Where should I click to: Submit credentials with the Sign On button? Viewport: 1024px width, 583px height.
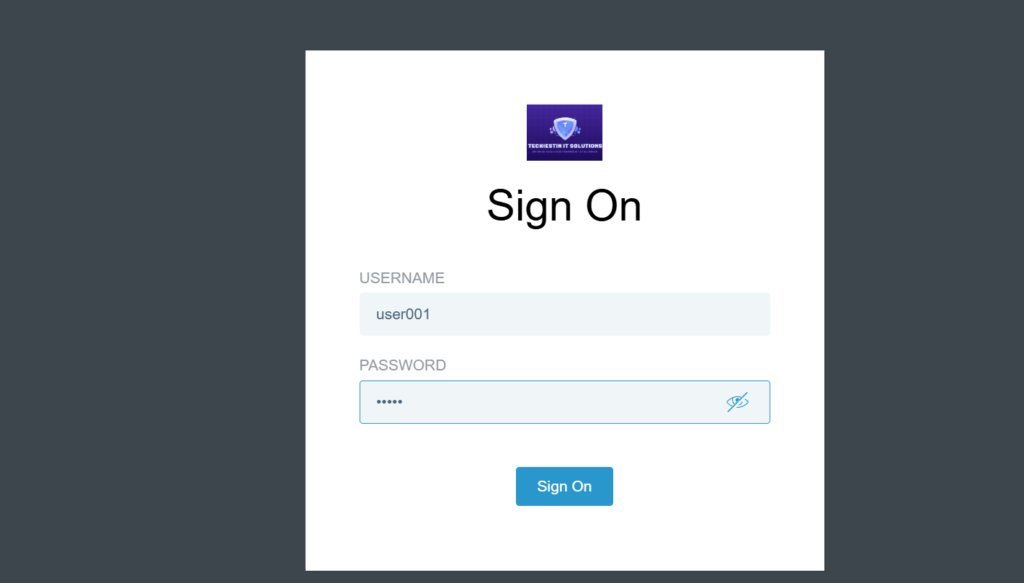pyautogui.click(x=564, y=486)
